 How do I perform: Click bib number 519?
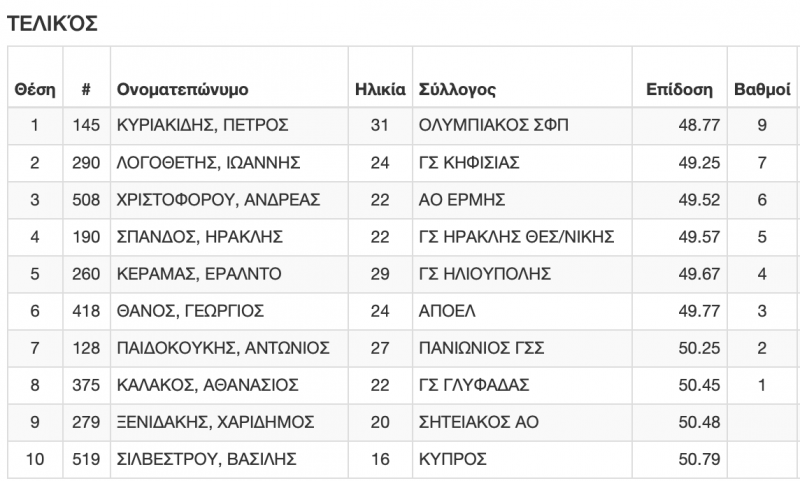pyautogui.click(x=87, y=459)
